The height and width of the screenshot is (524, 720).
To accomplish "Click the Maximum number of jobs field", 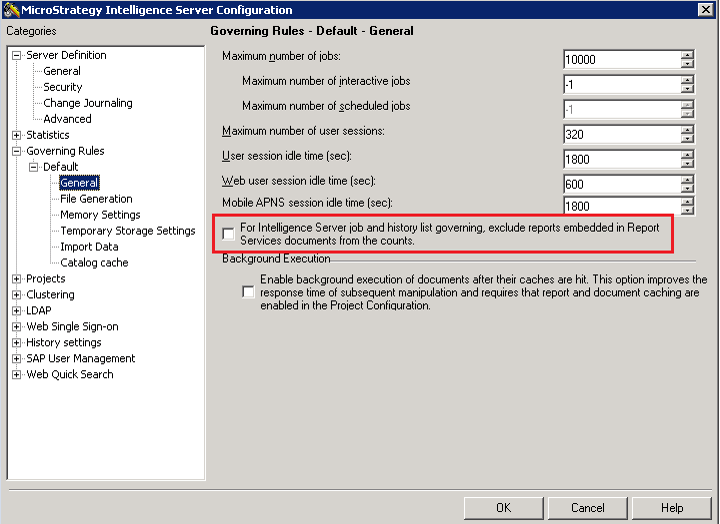I will pos(622,60).
